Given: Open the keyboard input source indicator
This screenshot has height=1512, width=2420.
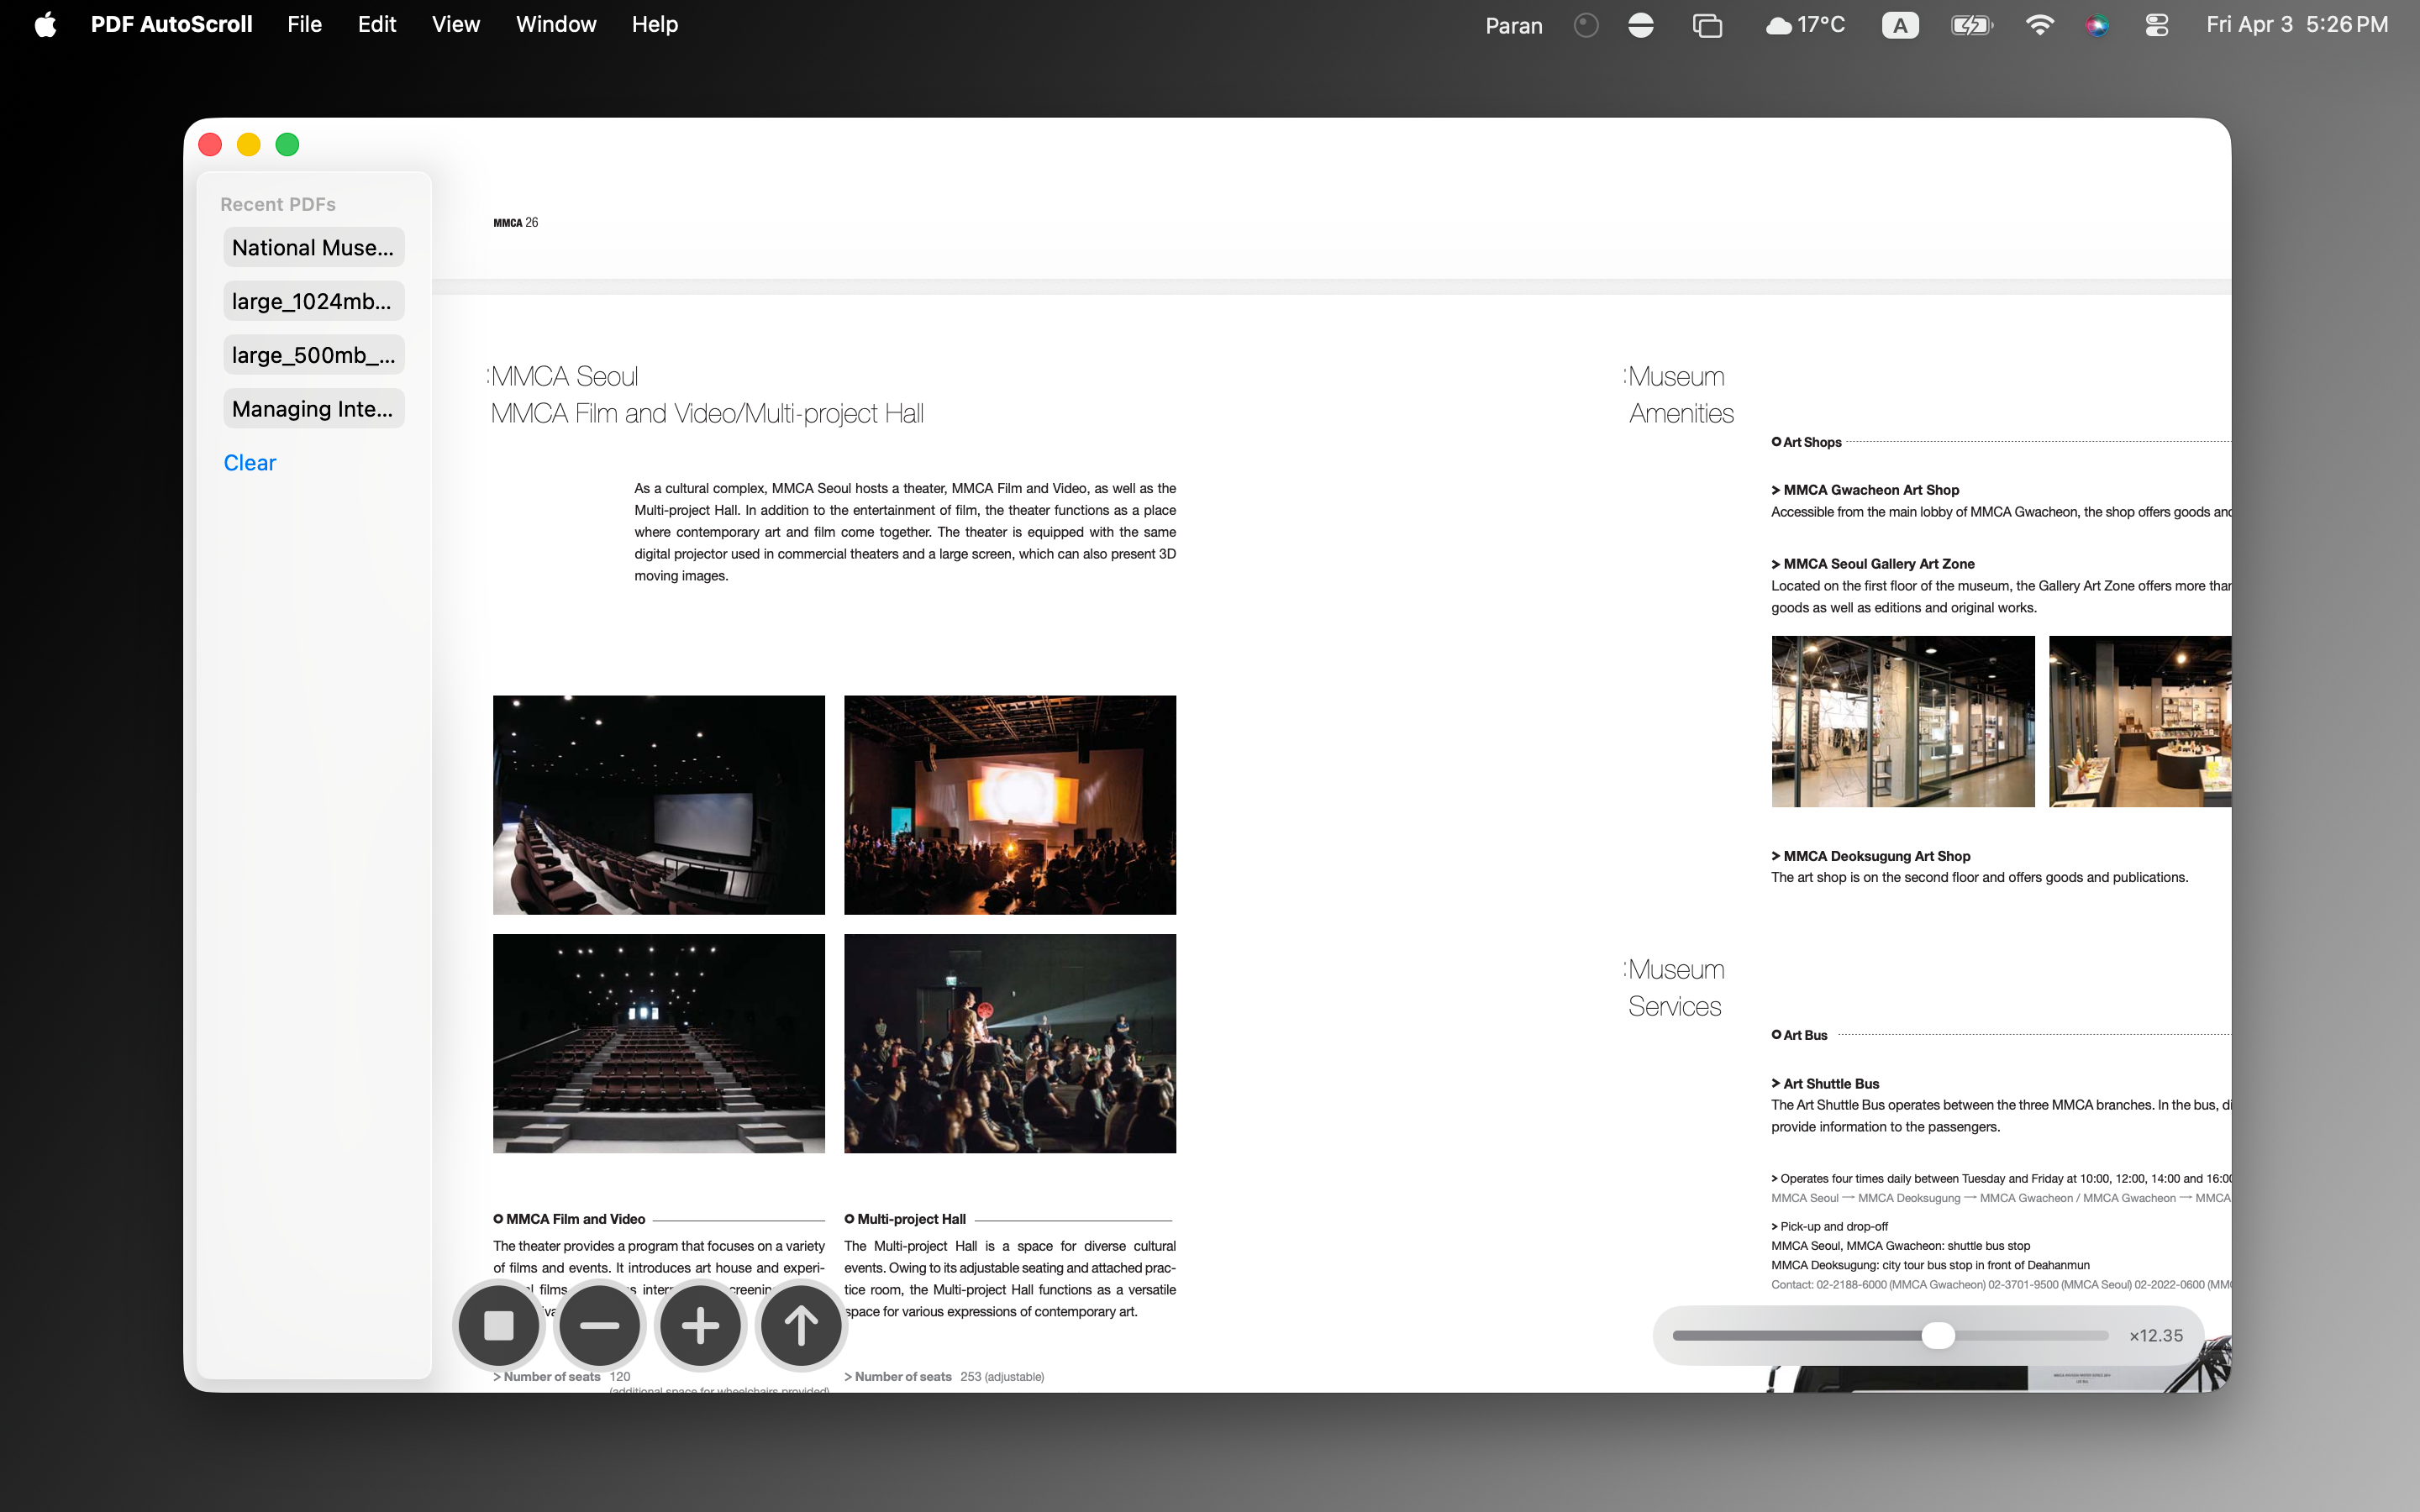Looking at the screenshot, I should pyautogui.click(x=1900, y=25).
